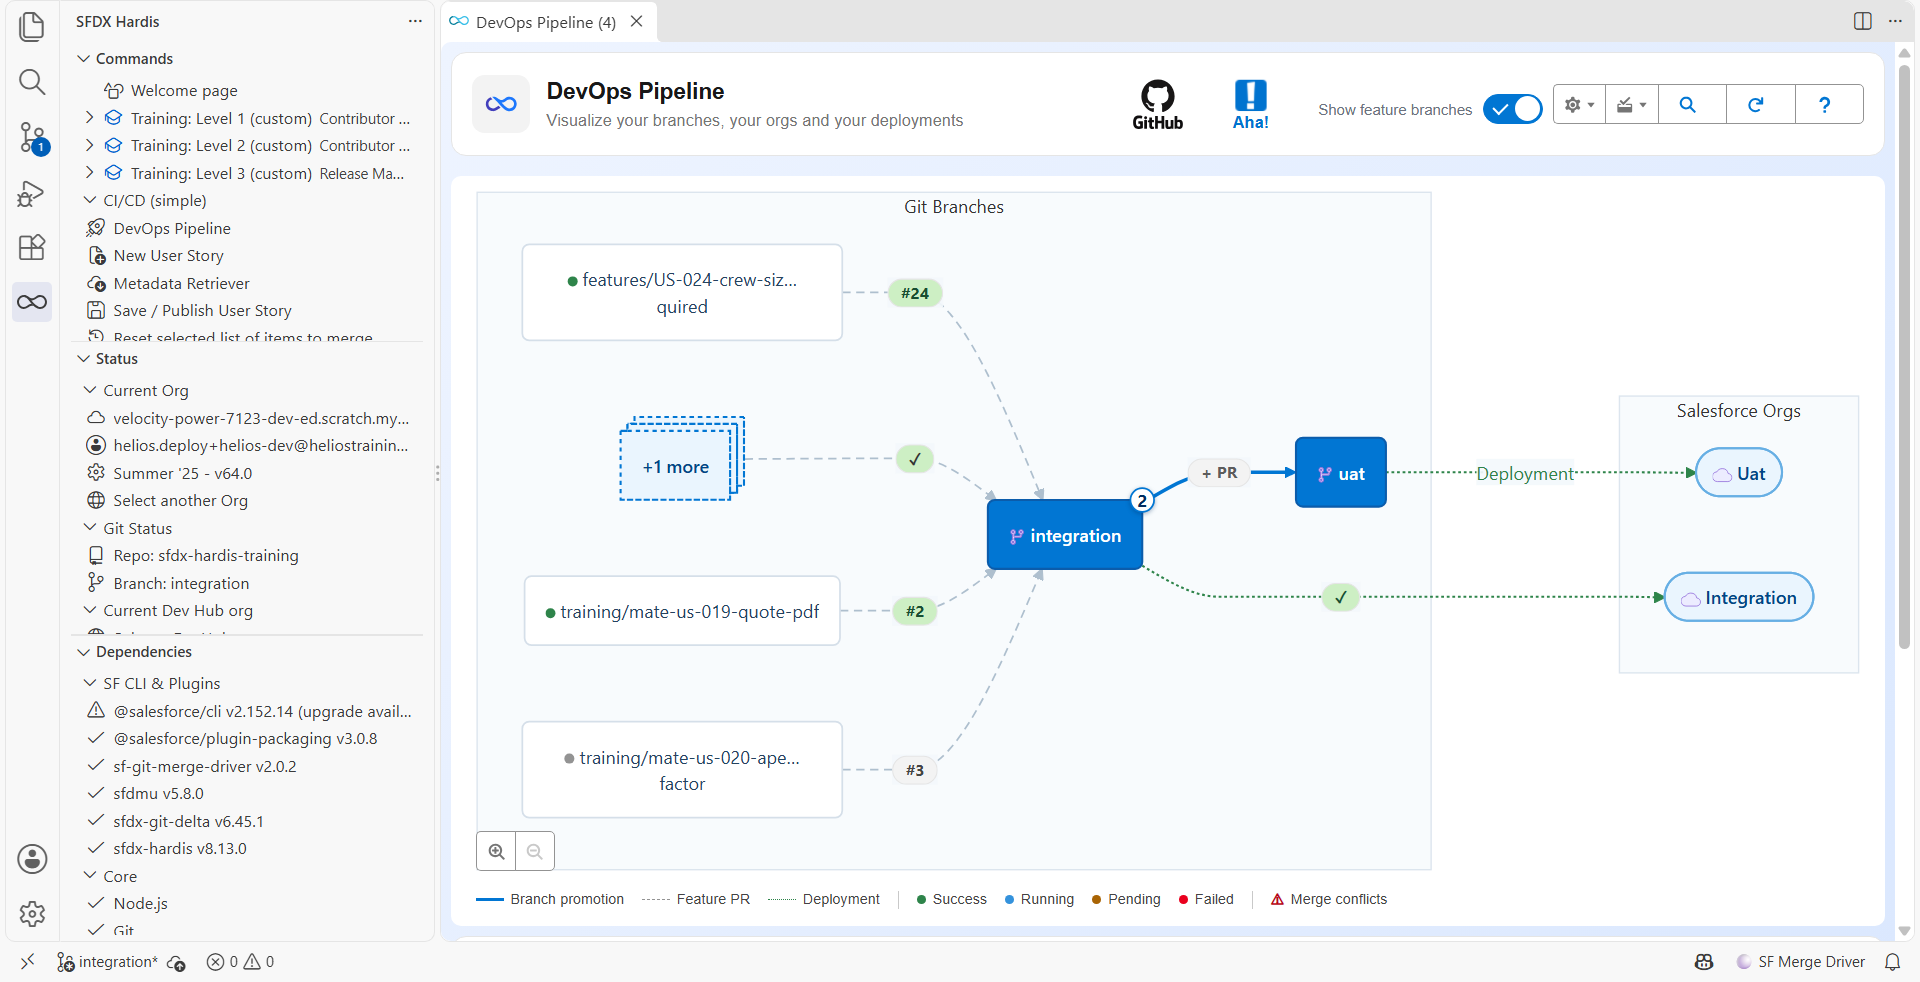Zoom out on the Git Branches diagram
This screenshot has height=982, width=1920.
coord(535,851)
